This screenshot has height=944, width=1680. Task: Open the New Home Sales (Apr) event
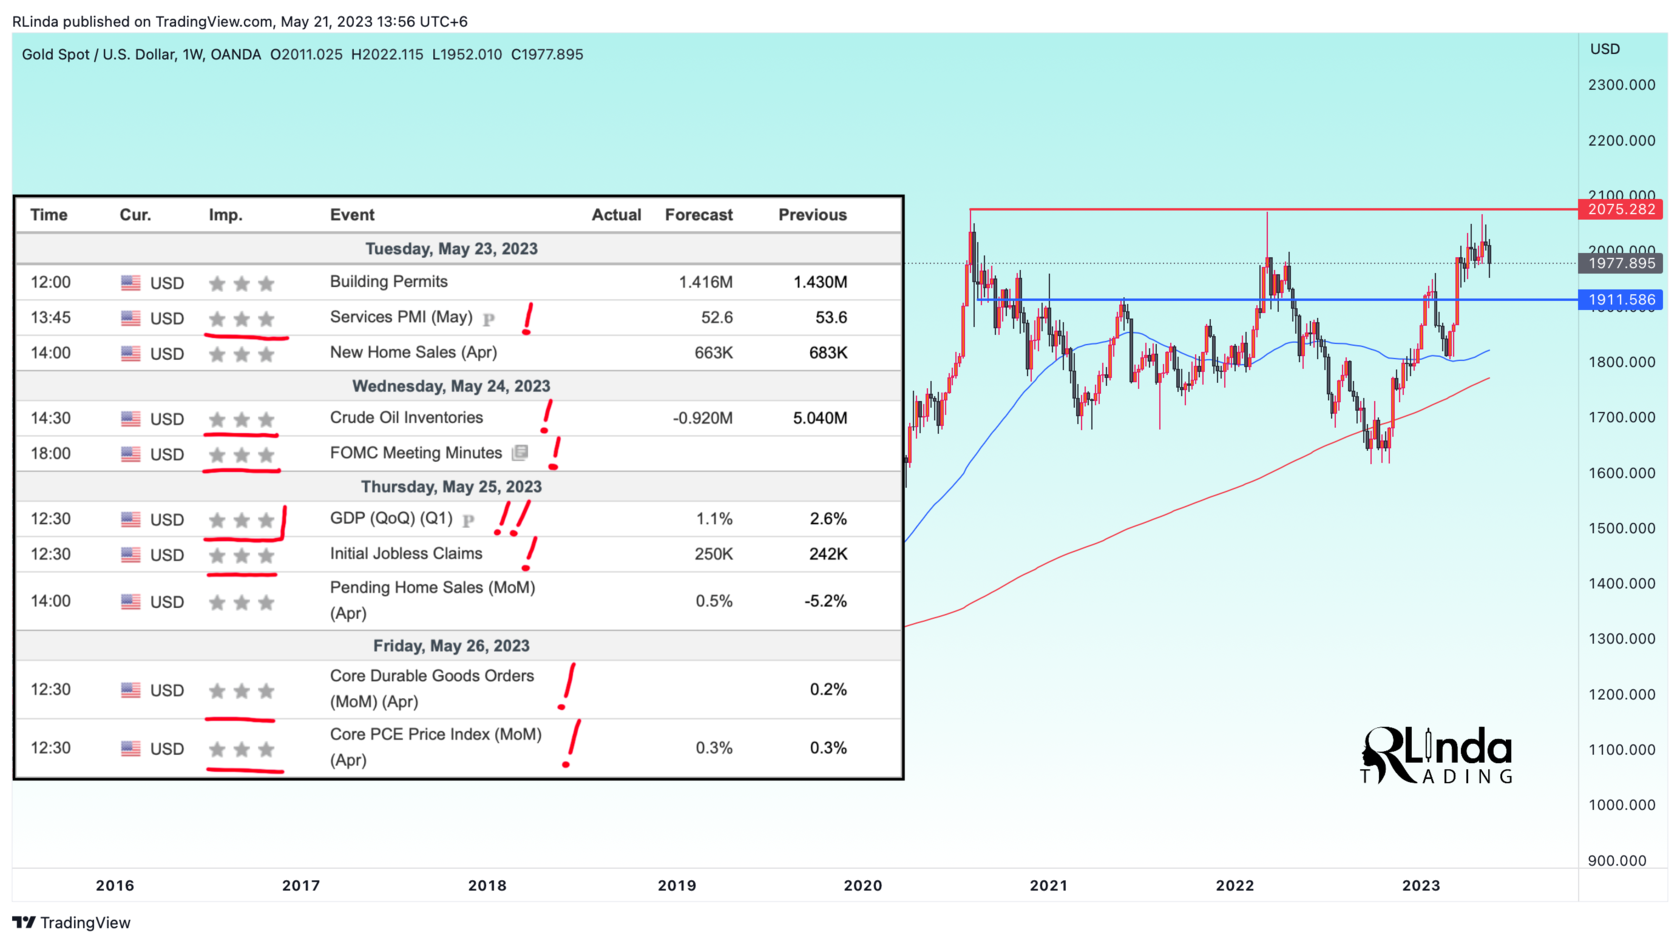[x=413, y=352]
